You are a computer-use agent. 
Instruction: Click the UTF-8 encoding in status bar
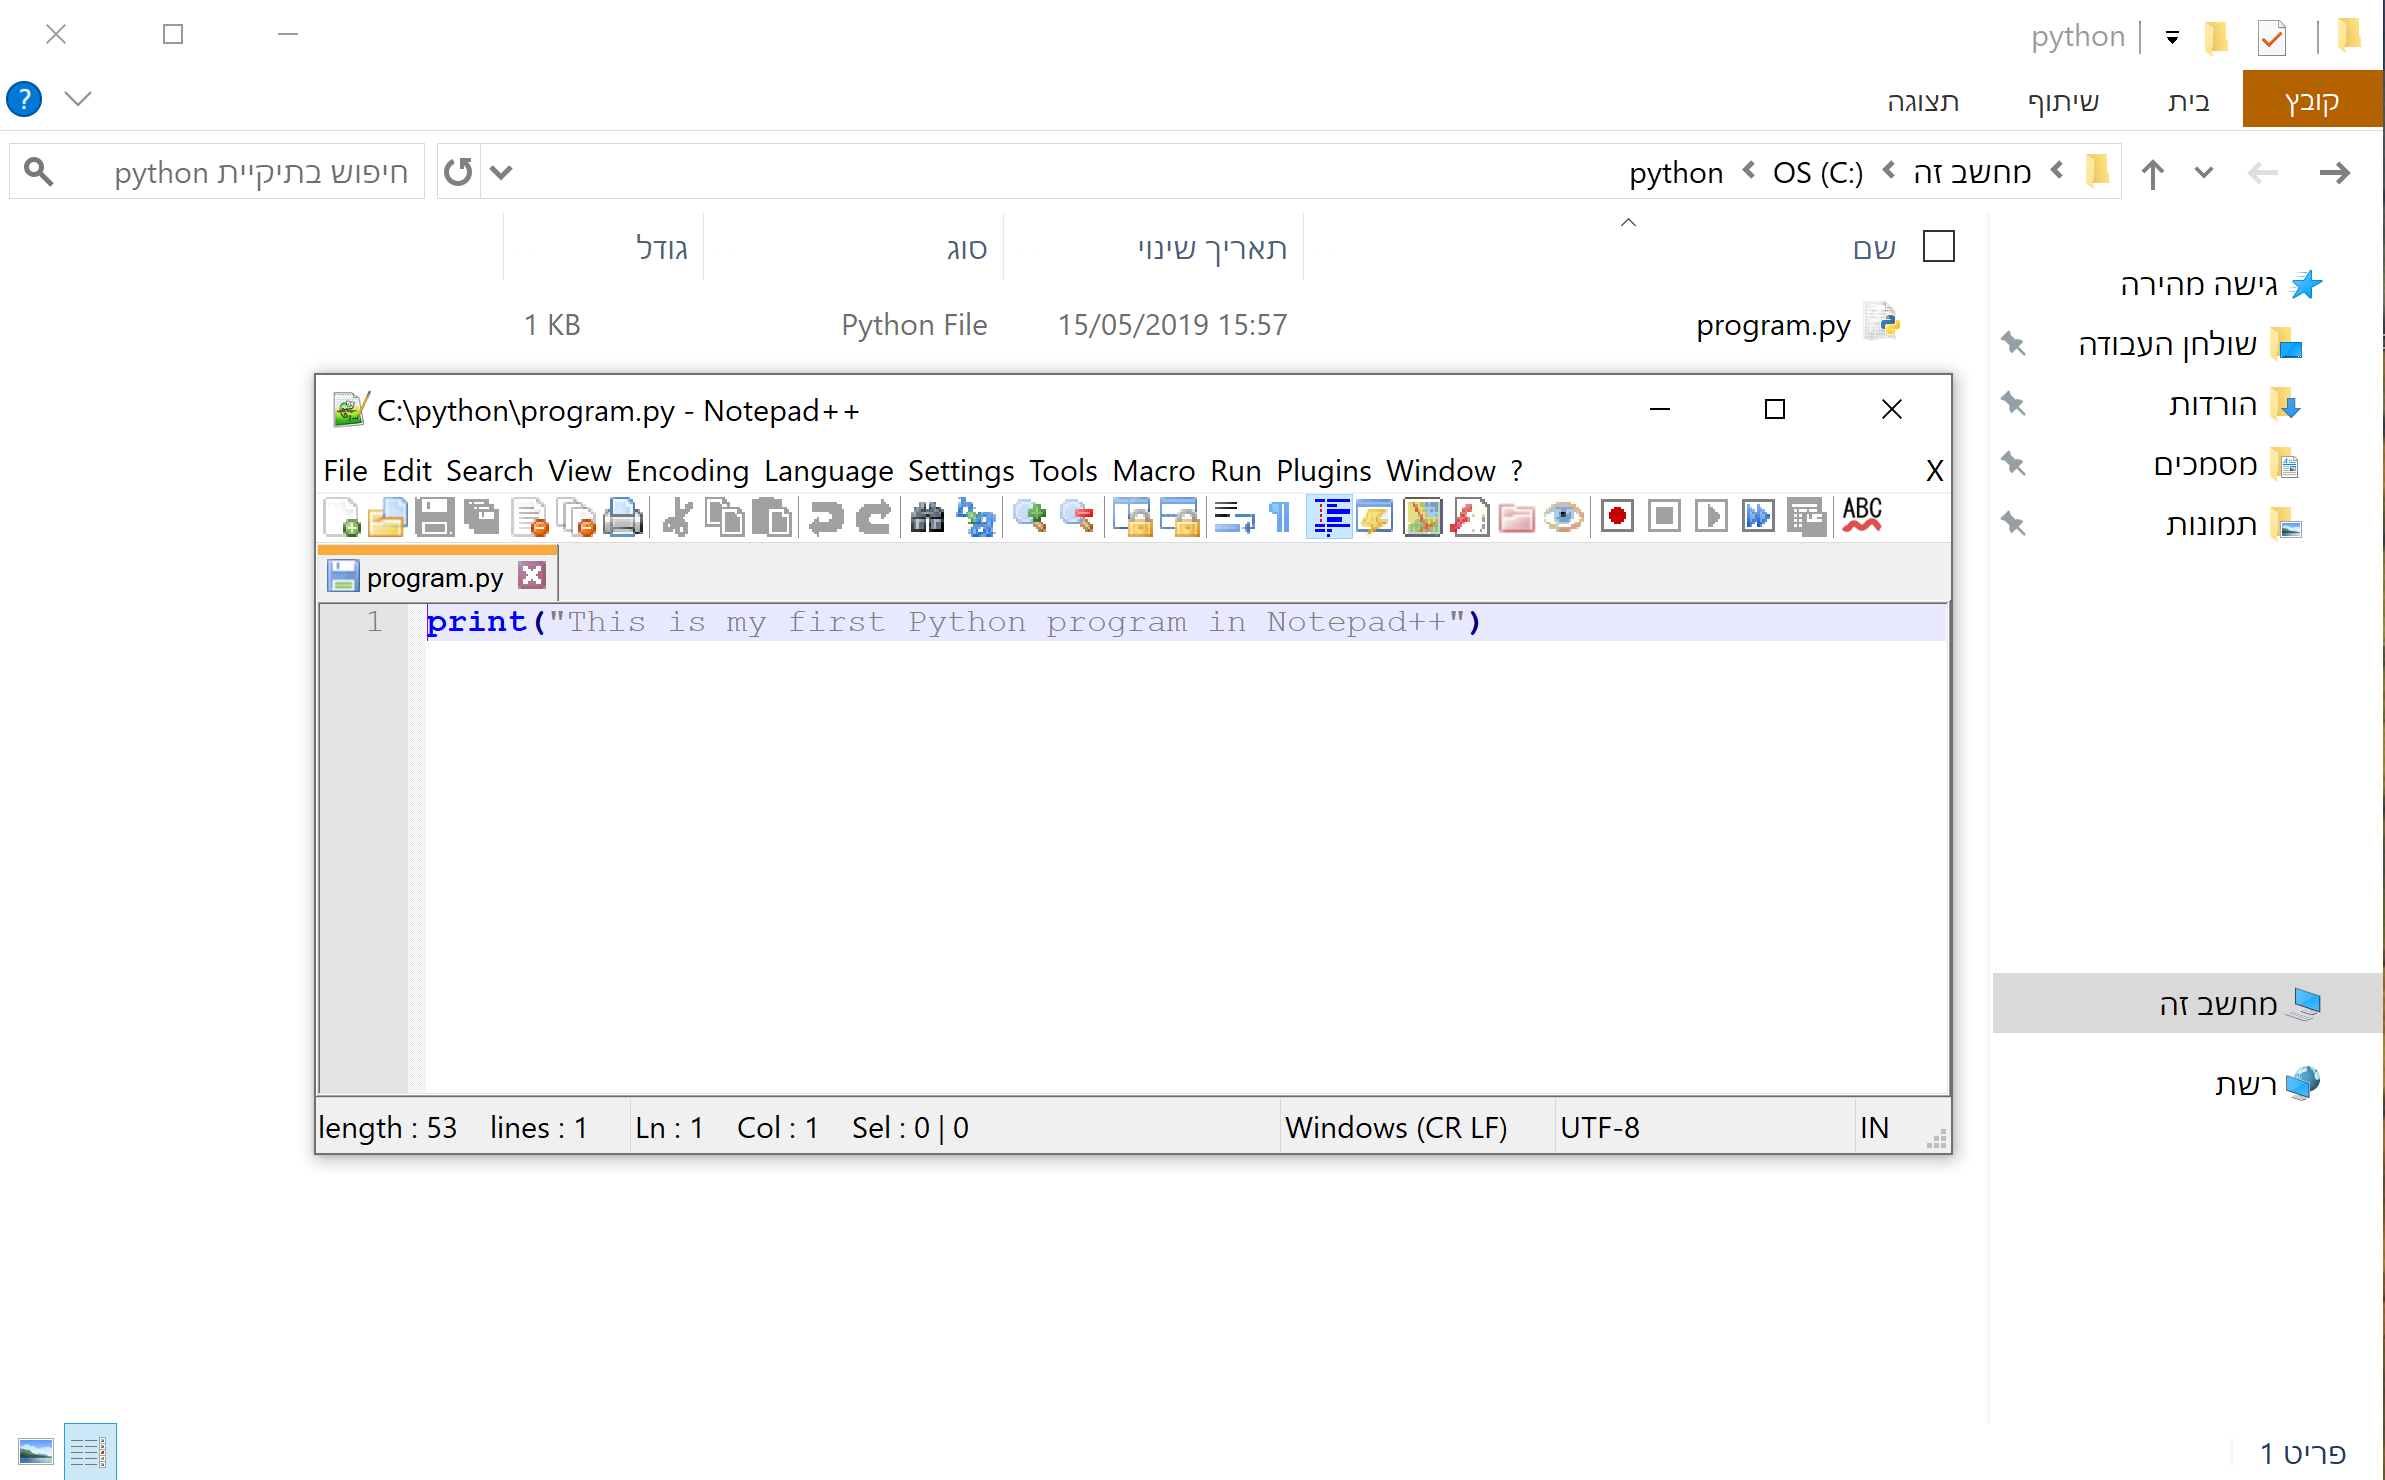1600,1128
